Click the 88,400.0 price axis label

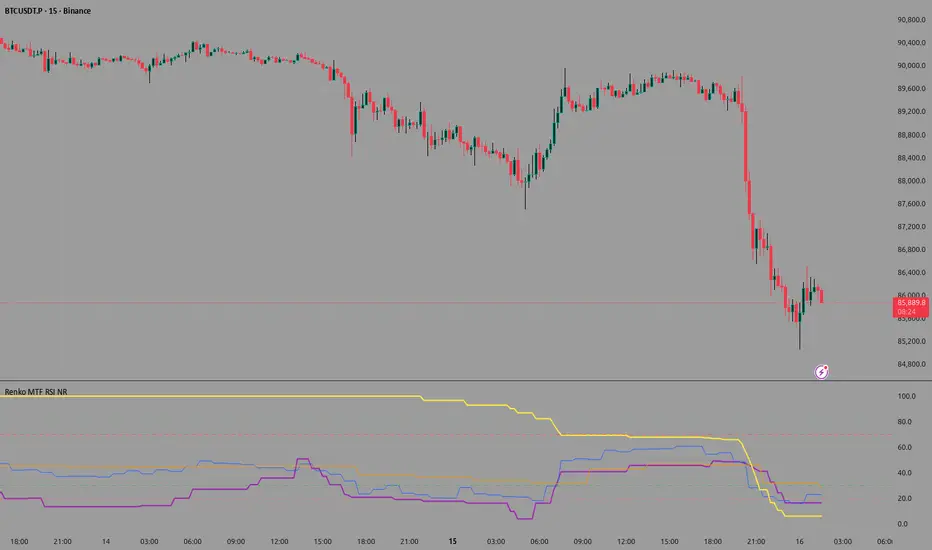(911, 158)
